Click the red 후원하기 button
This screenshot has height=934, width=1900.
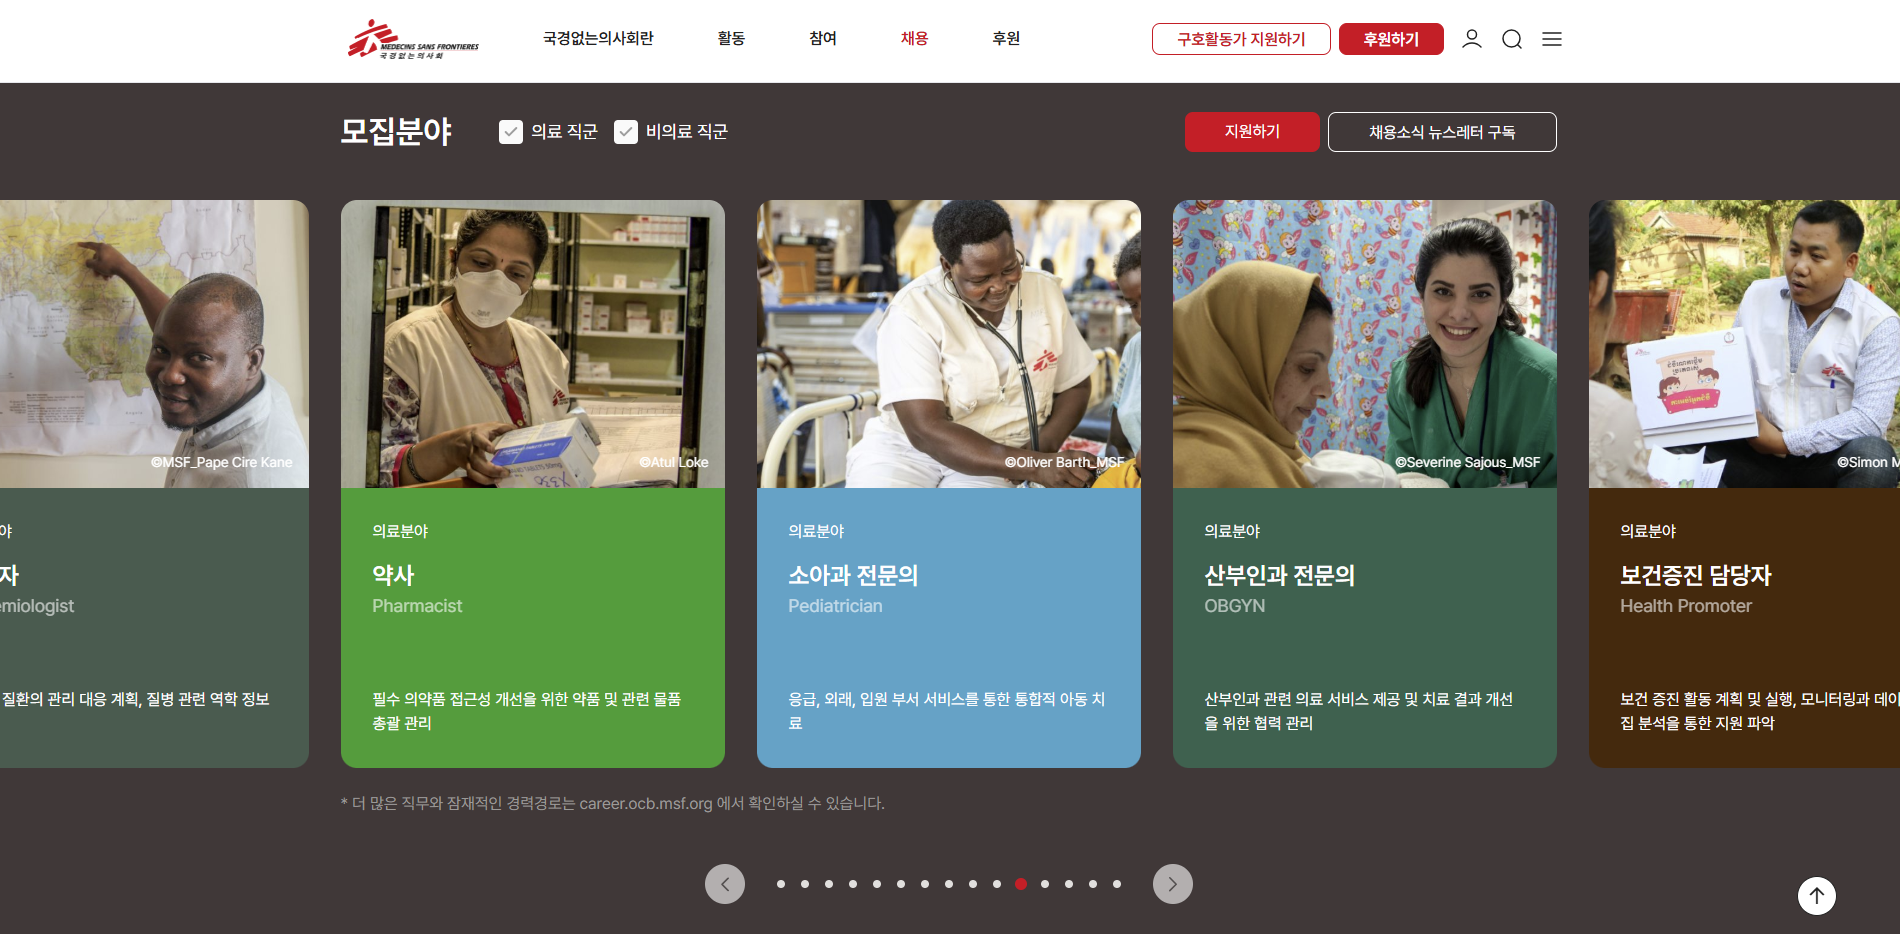tap(1391, 39)
